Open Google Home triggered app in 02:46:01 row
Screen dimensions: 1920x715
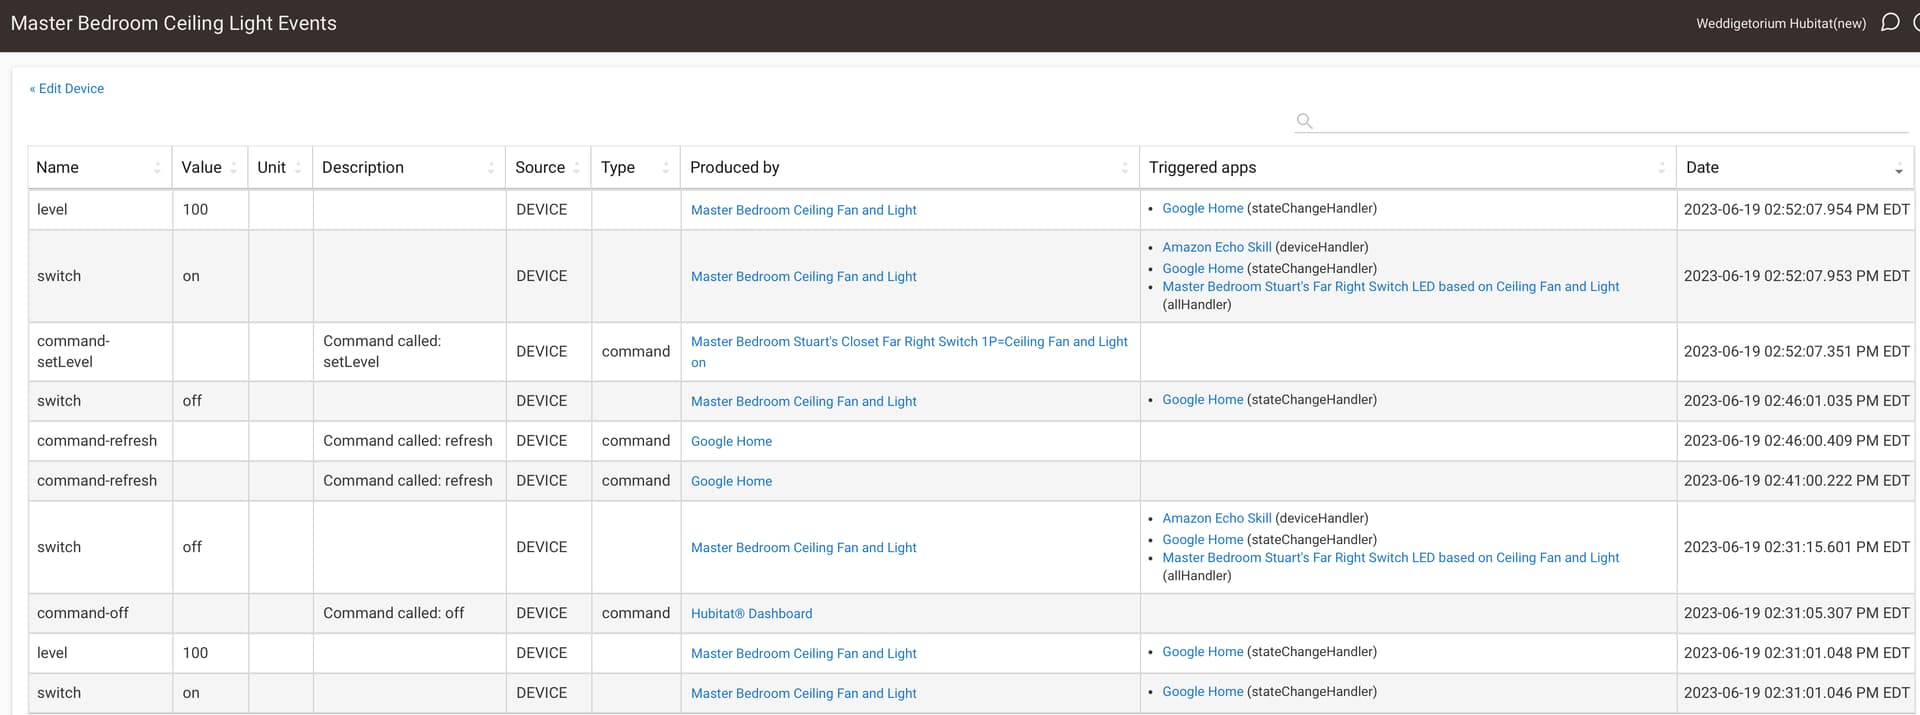(1203, 399)
